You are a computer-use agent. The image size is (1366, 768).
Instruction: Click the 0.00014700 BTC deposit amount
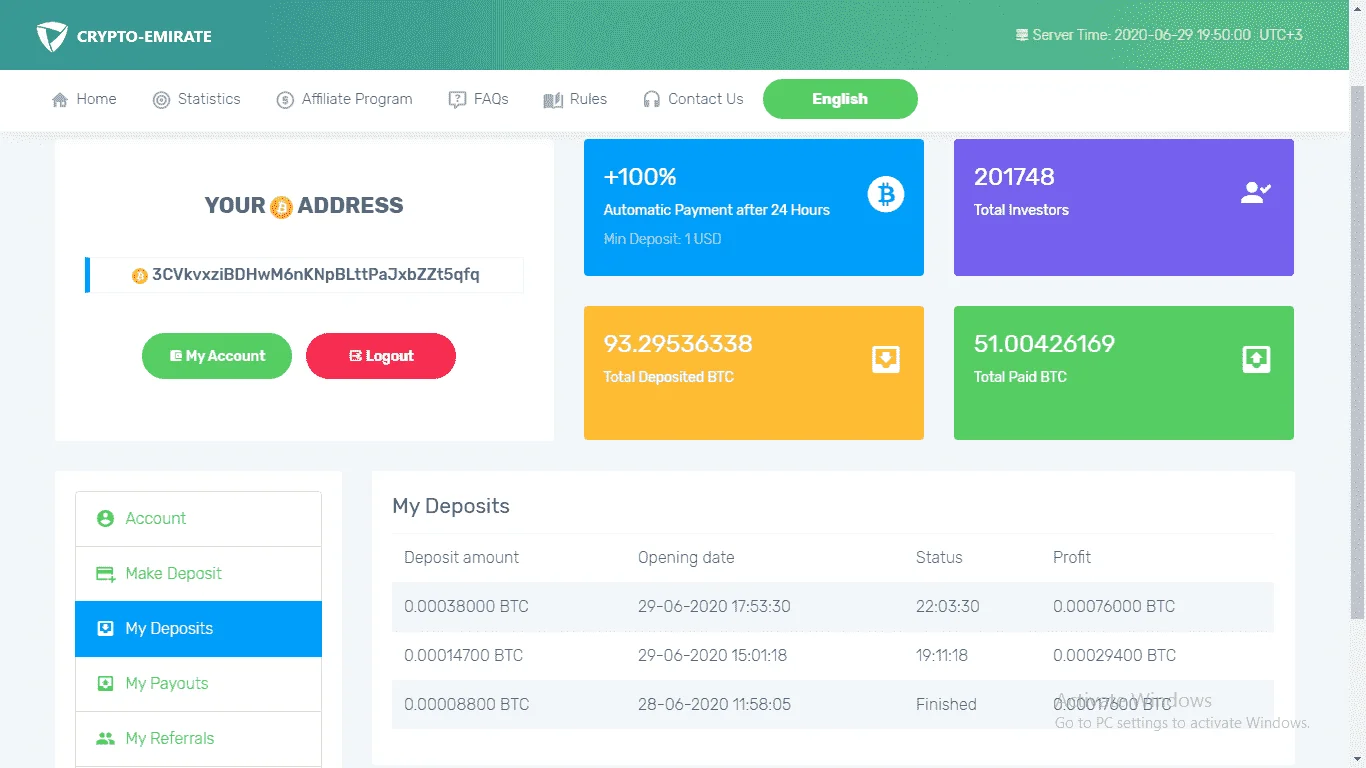(463, 656)
